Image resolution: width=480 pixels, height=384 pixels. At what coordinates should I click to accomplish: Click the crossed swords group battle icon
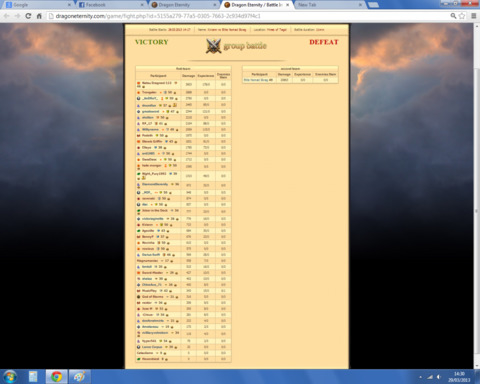[x=213, y=46]
